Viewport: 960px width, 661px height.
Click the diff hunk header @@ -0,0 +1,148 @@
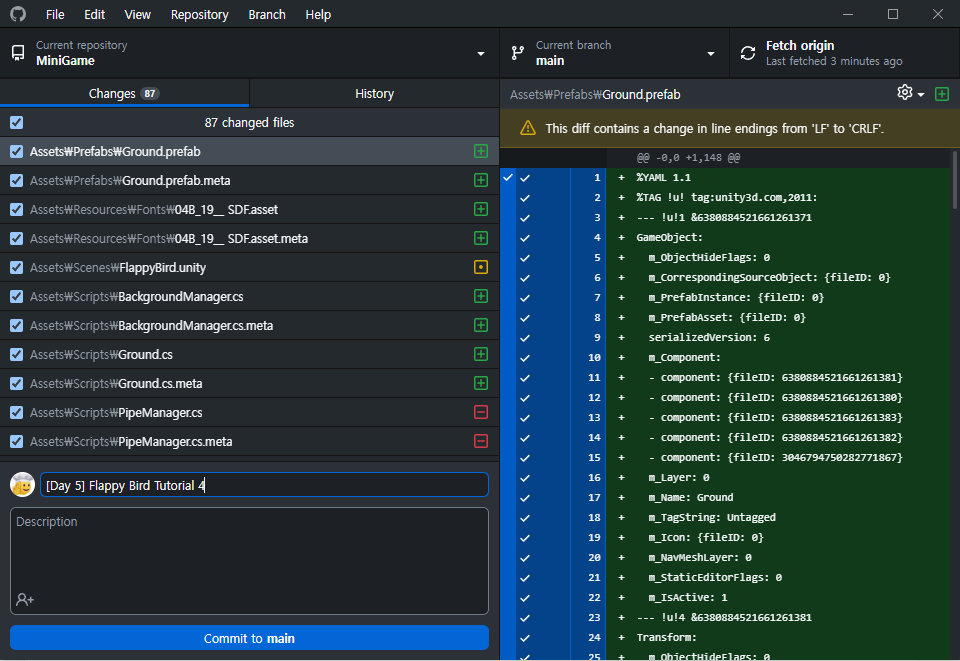pyautogui.click(x=688, y=158)
